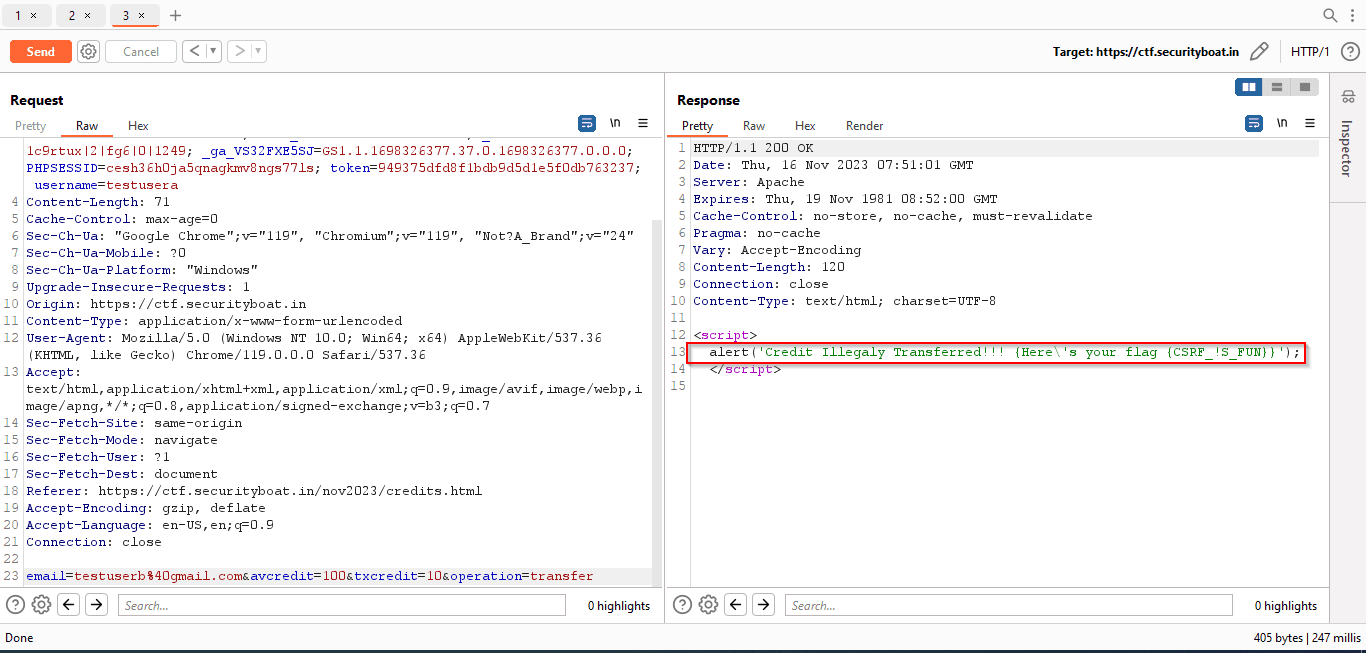Screen dimensions: 1366x653
Task: Open Response search help icon
Action: point(682,604)
